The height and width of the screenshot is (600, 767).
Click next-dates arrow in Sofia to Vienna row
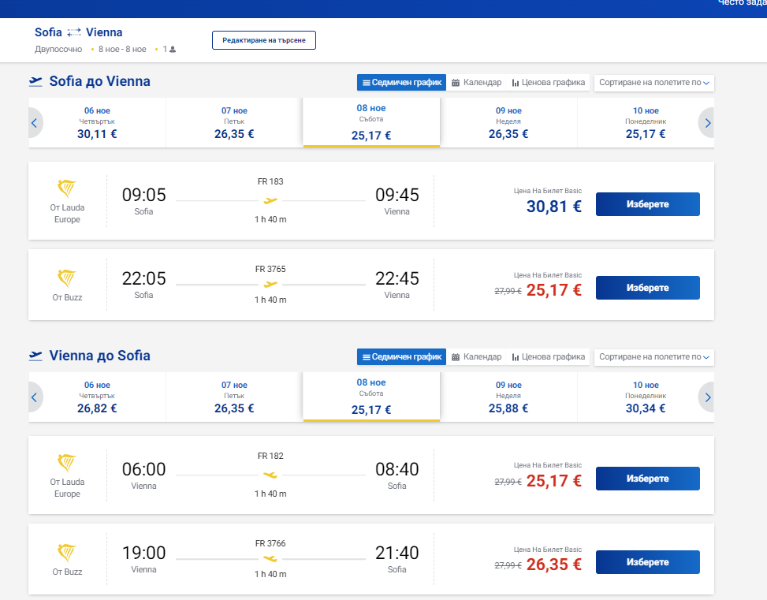pos(707,123)
